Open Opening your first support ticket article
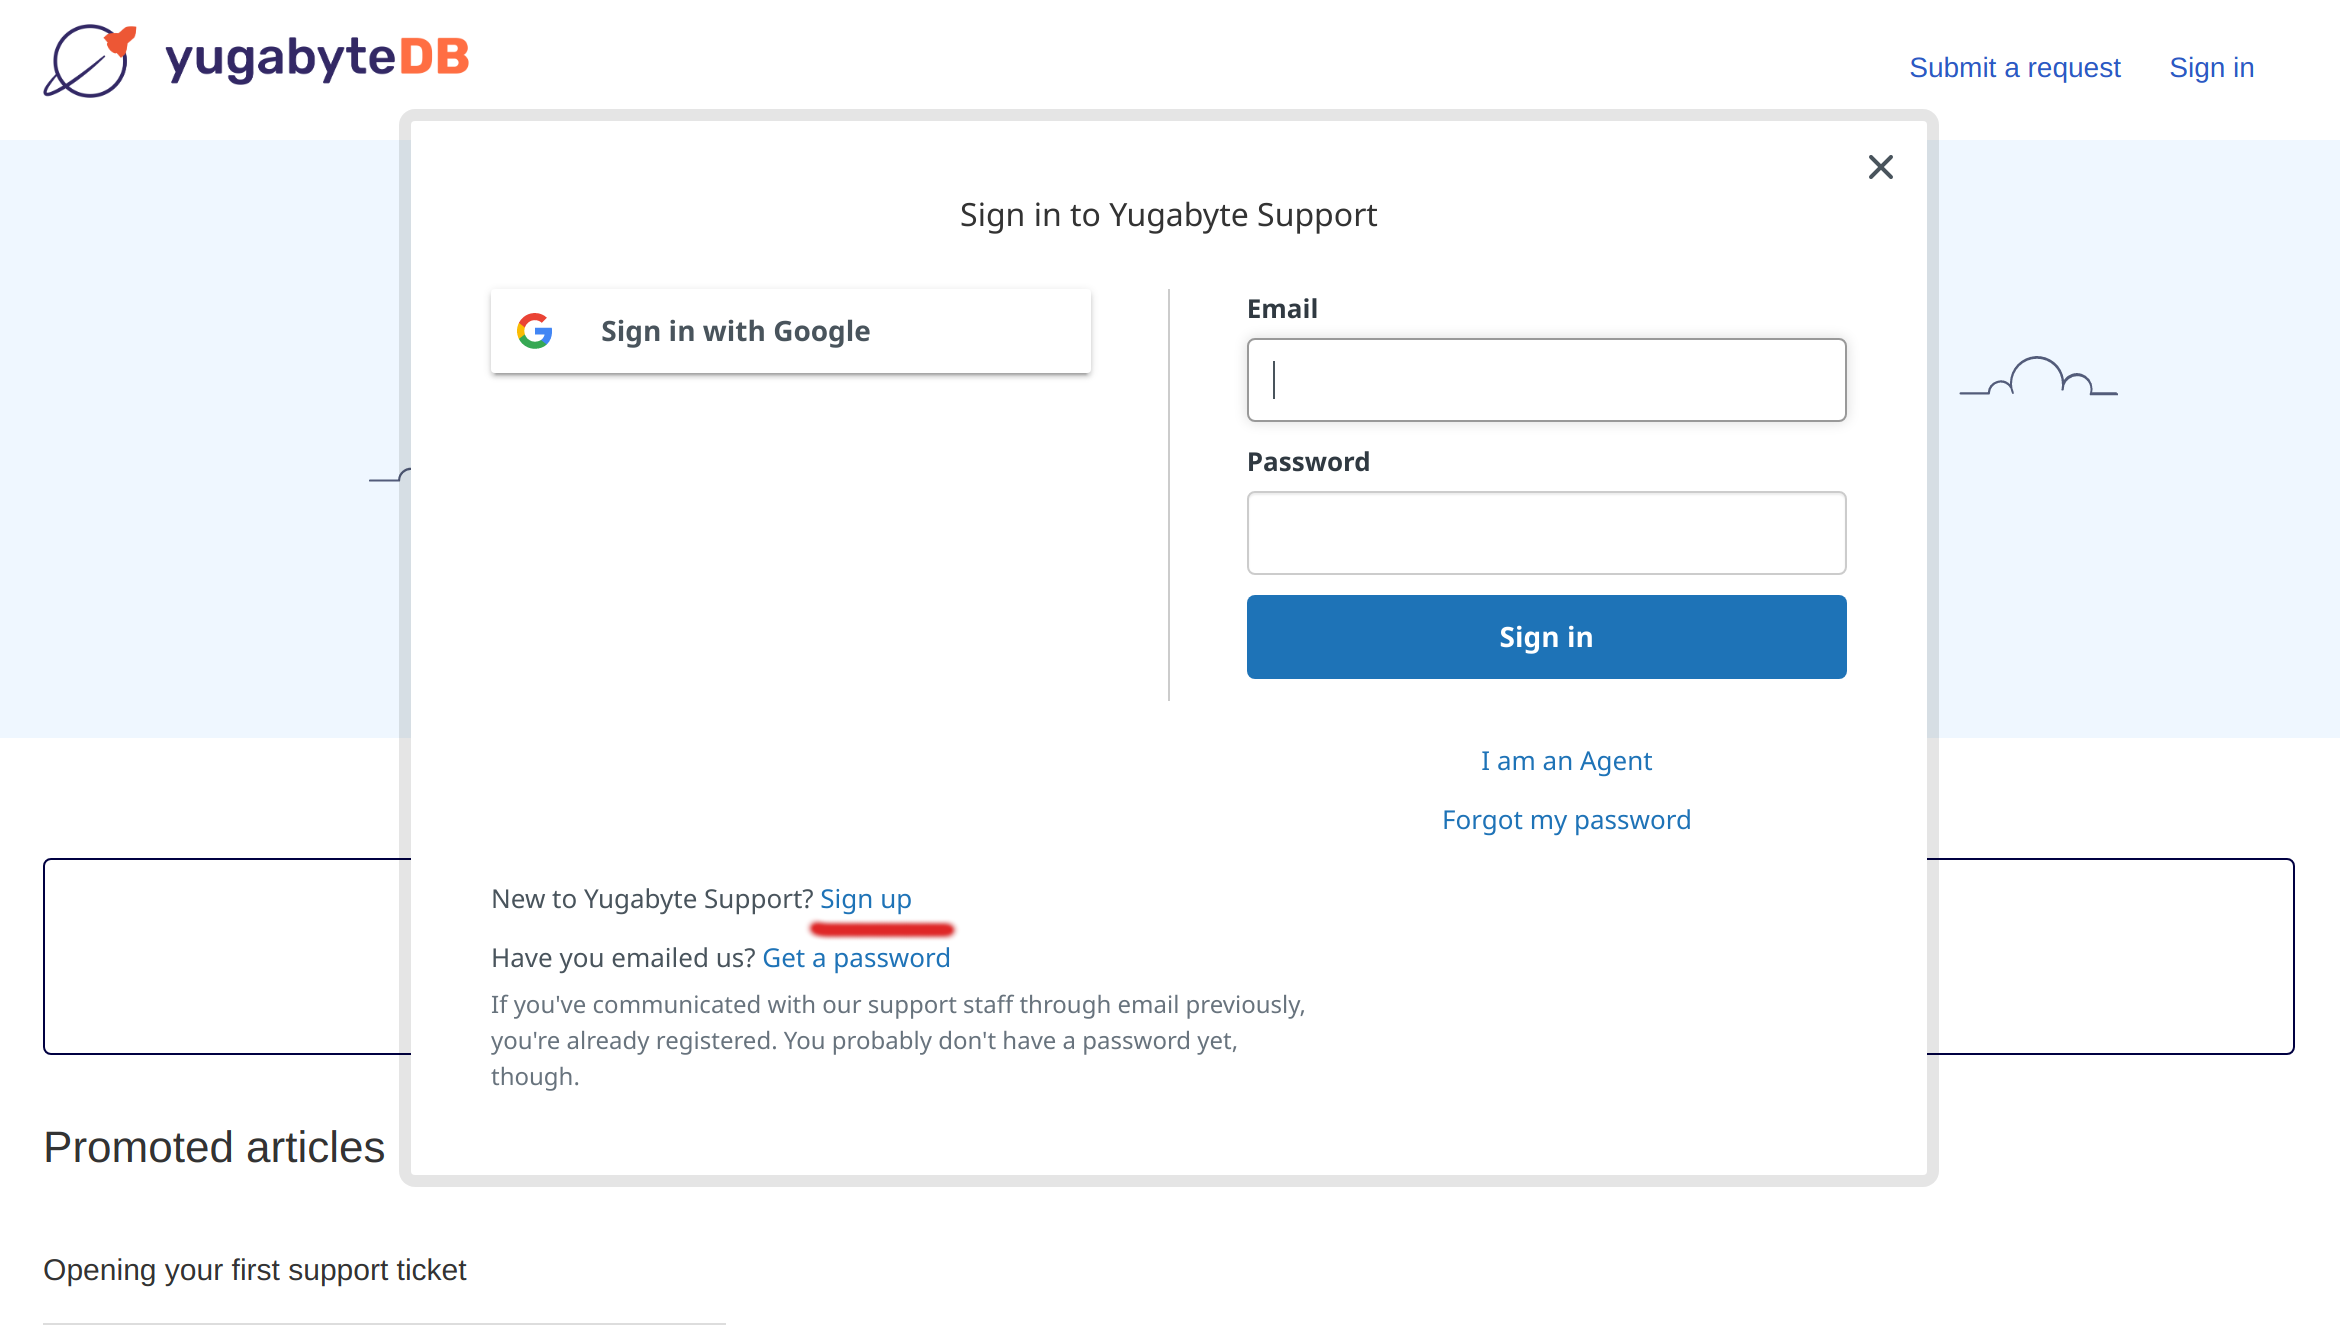This screenshot has width=2340, height=1328. [x=255, y=1270]
